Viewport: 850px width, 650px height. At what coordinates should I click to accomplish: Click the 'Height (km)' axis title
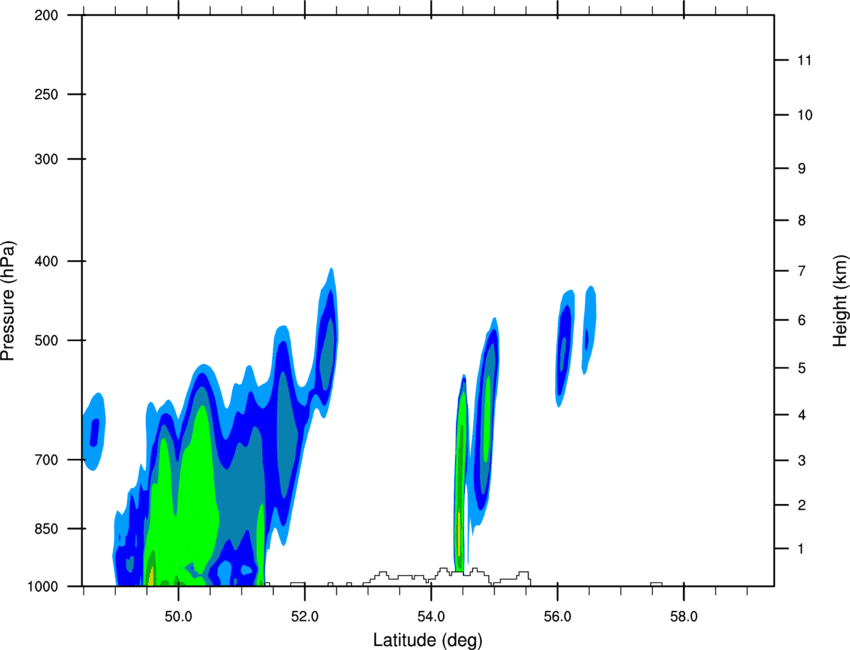click(x=840, y=301)
